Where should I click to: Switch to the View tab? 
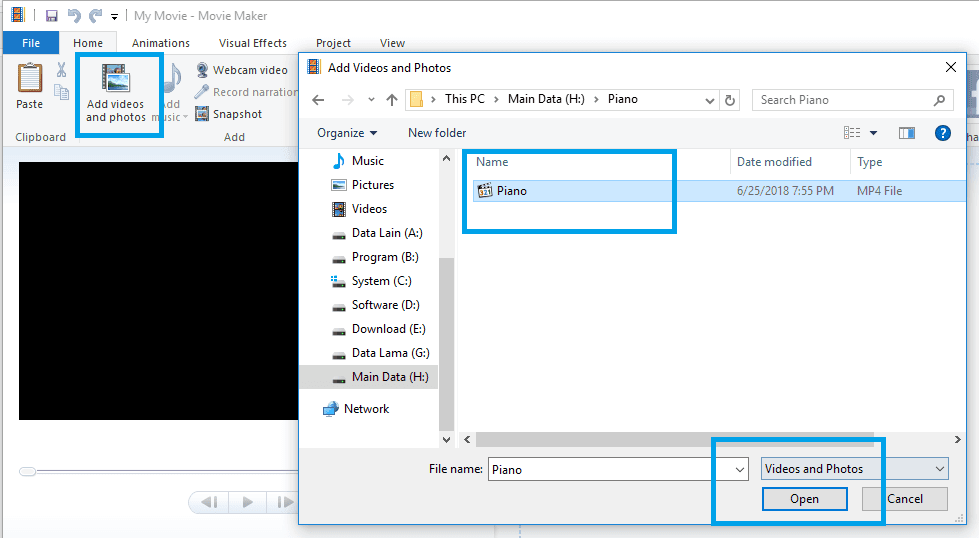(392, 43)
